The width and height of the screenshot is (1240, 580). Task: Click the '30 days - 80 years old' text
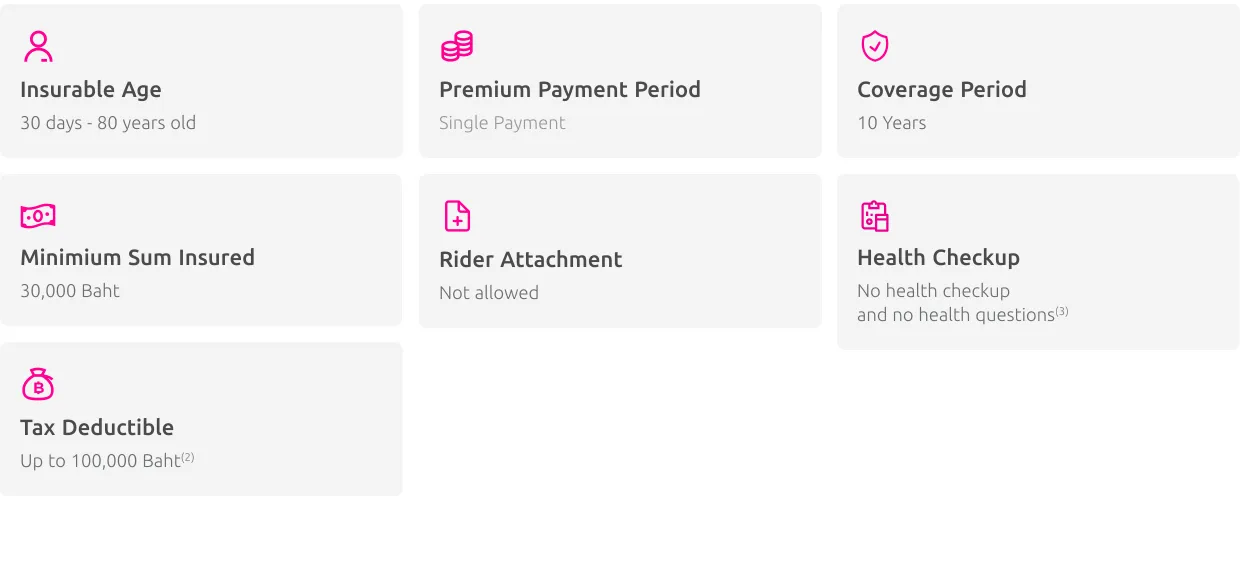pyautogui.click(x=108, y=123)
